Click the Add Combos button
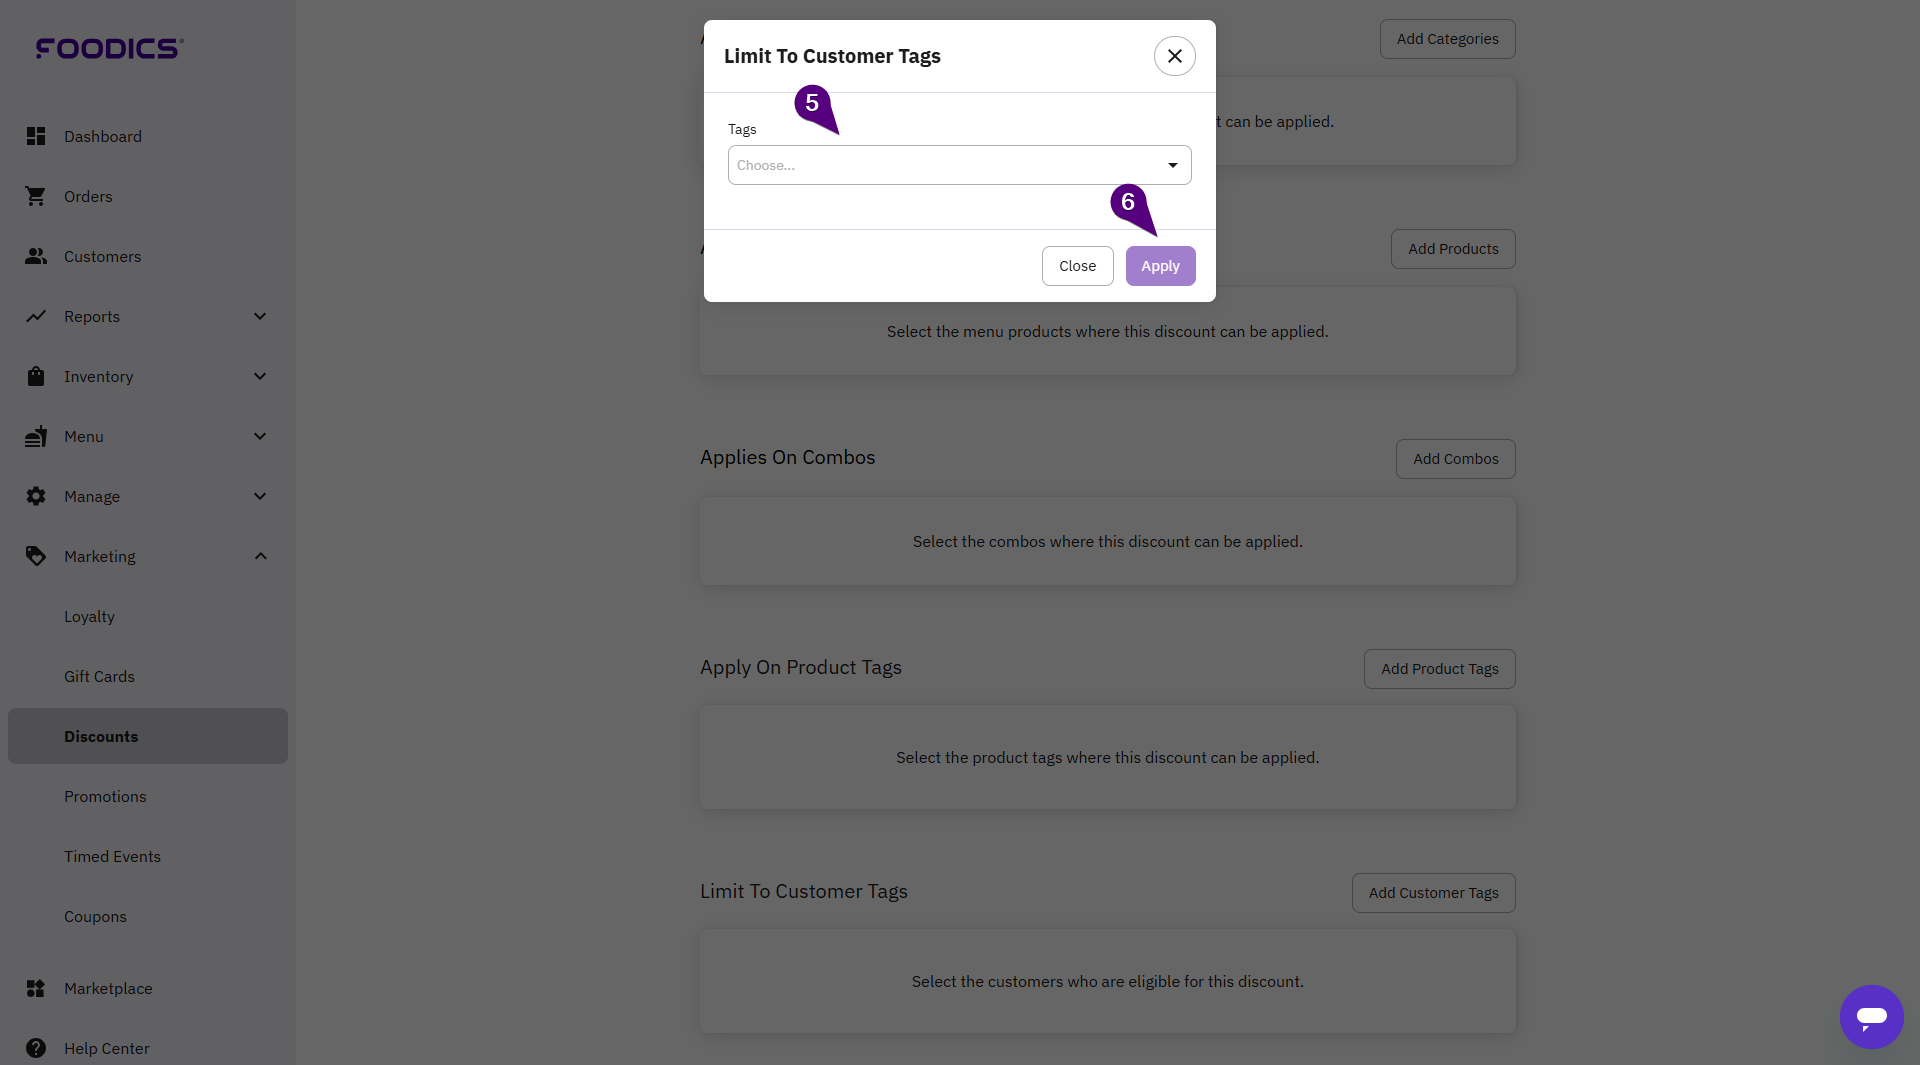This screenshot has width=1920, height=1065. tap(1455, 459)
